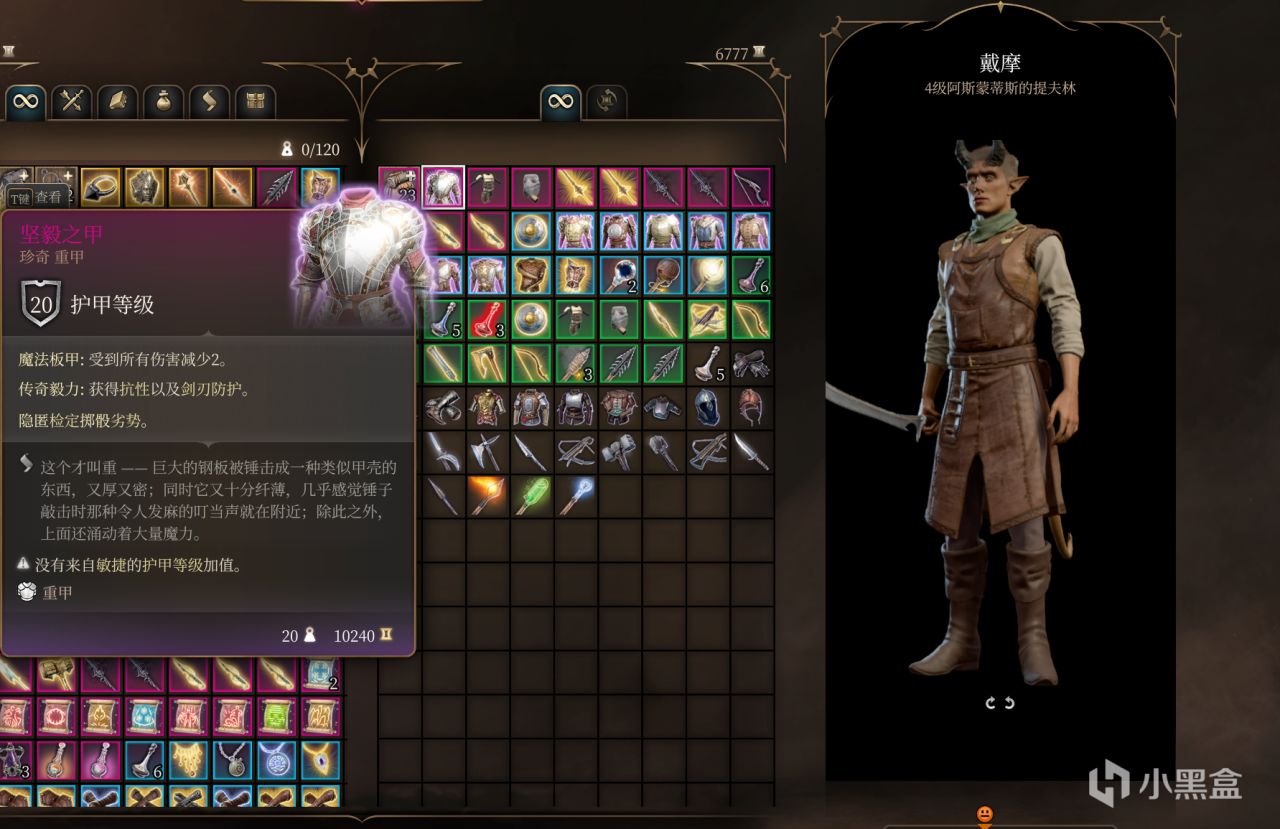Screen dimensions: 1280x829
Task: Open the treasure chest filter tab
Action: pyautogui.click(x=256, y=100)
